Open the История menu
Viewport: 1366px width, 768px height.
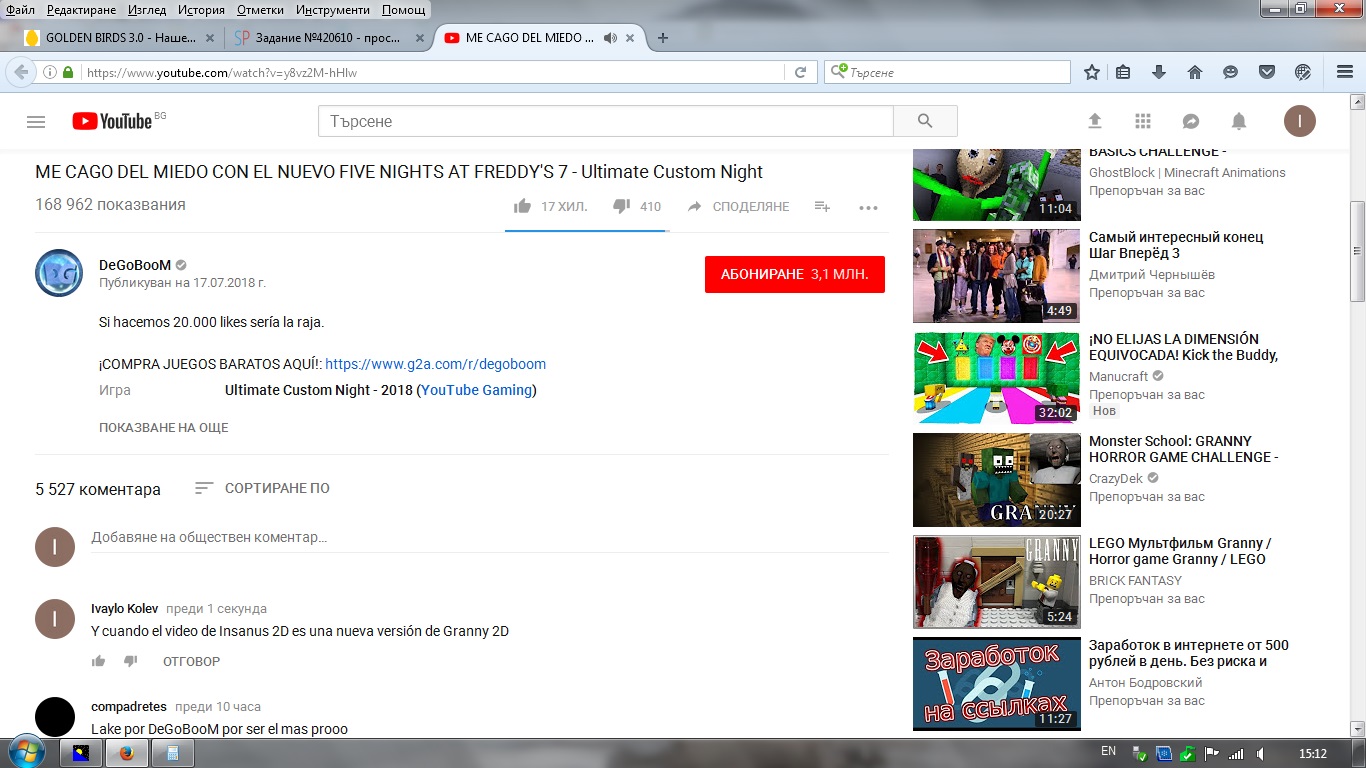[202, 9]
